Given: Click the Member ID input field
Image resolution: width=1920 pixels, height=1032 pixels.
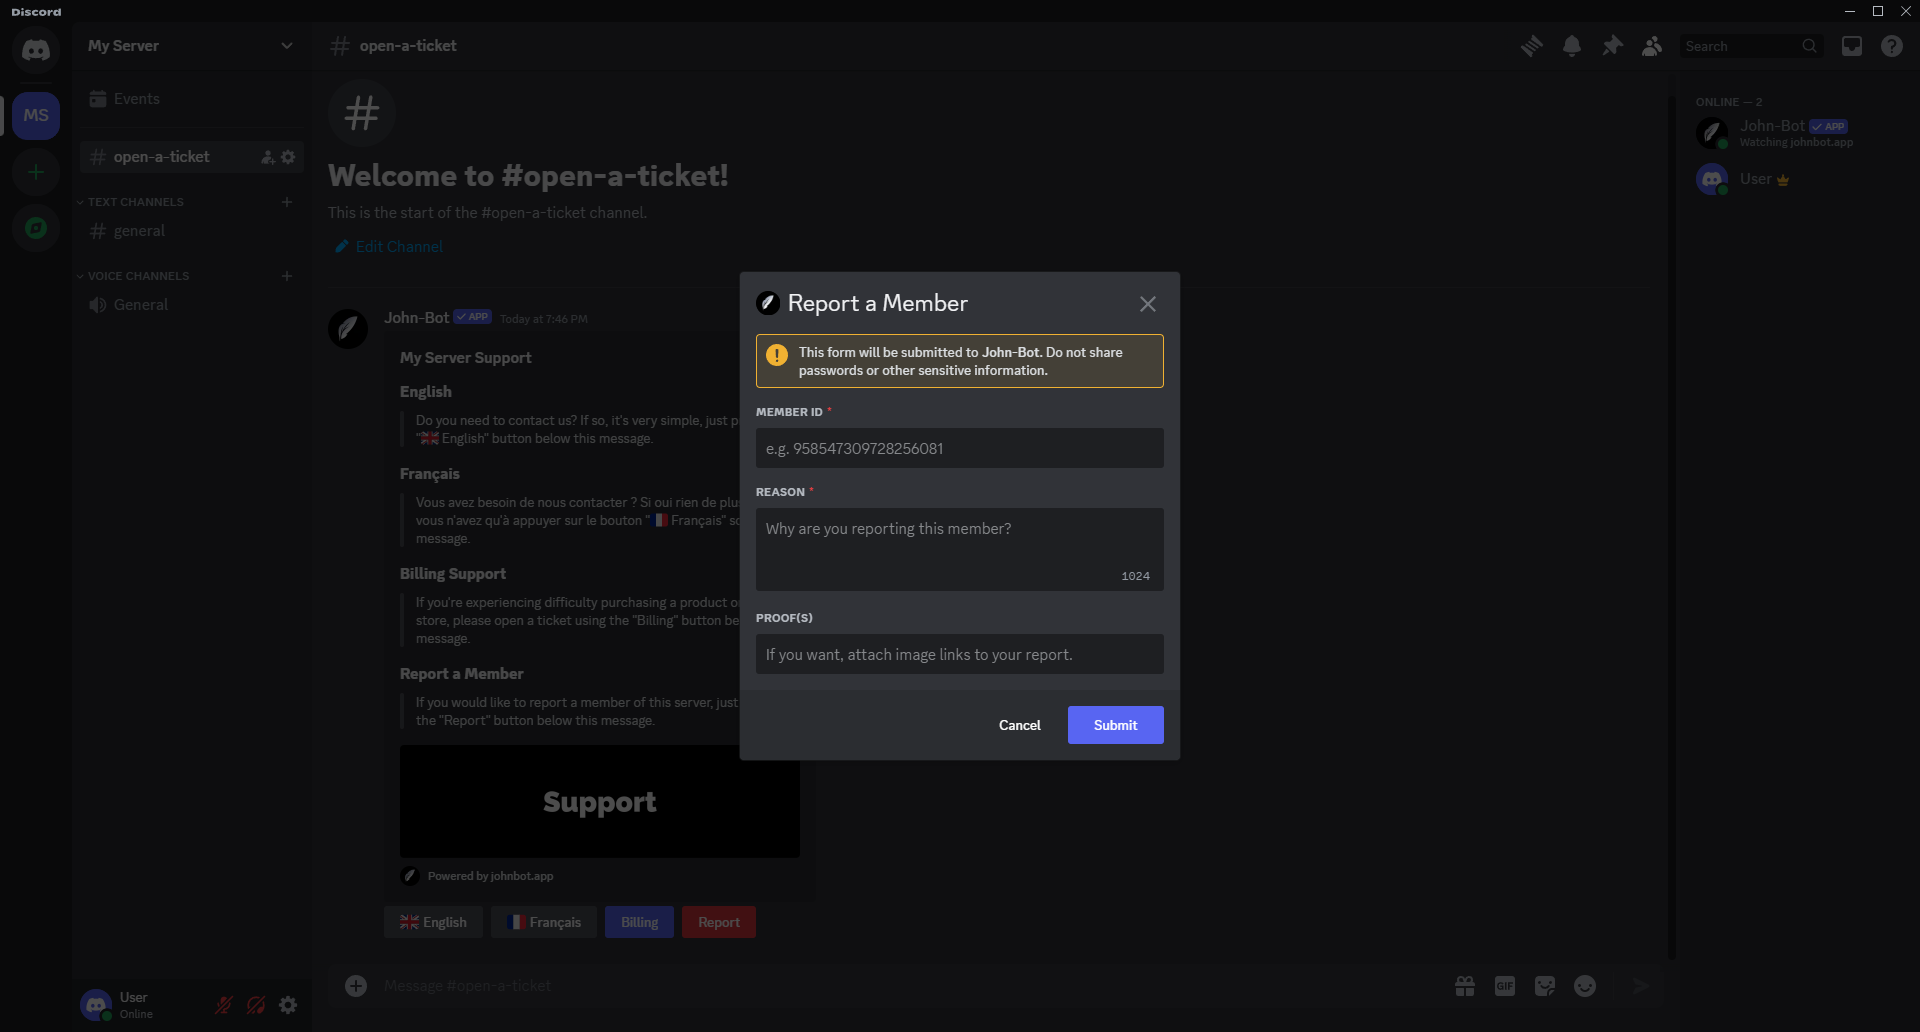Looking at the screenshot, I should point(959,448).
